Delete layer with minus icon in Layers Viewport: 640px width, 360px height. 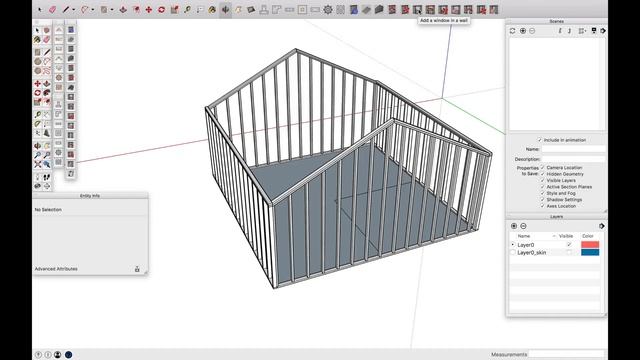[x=523, y=226]
